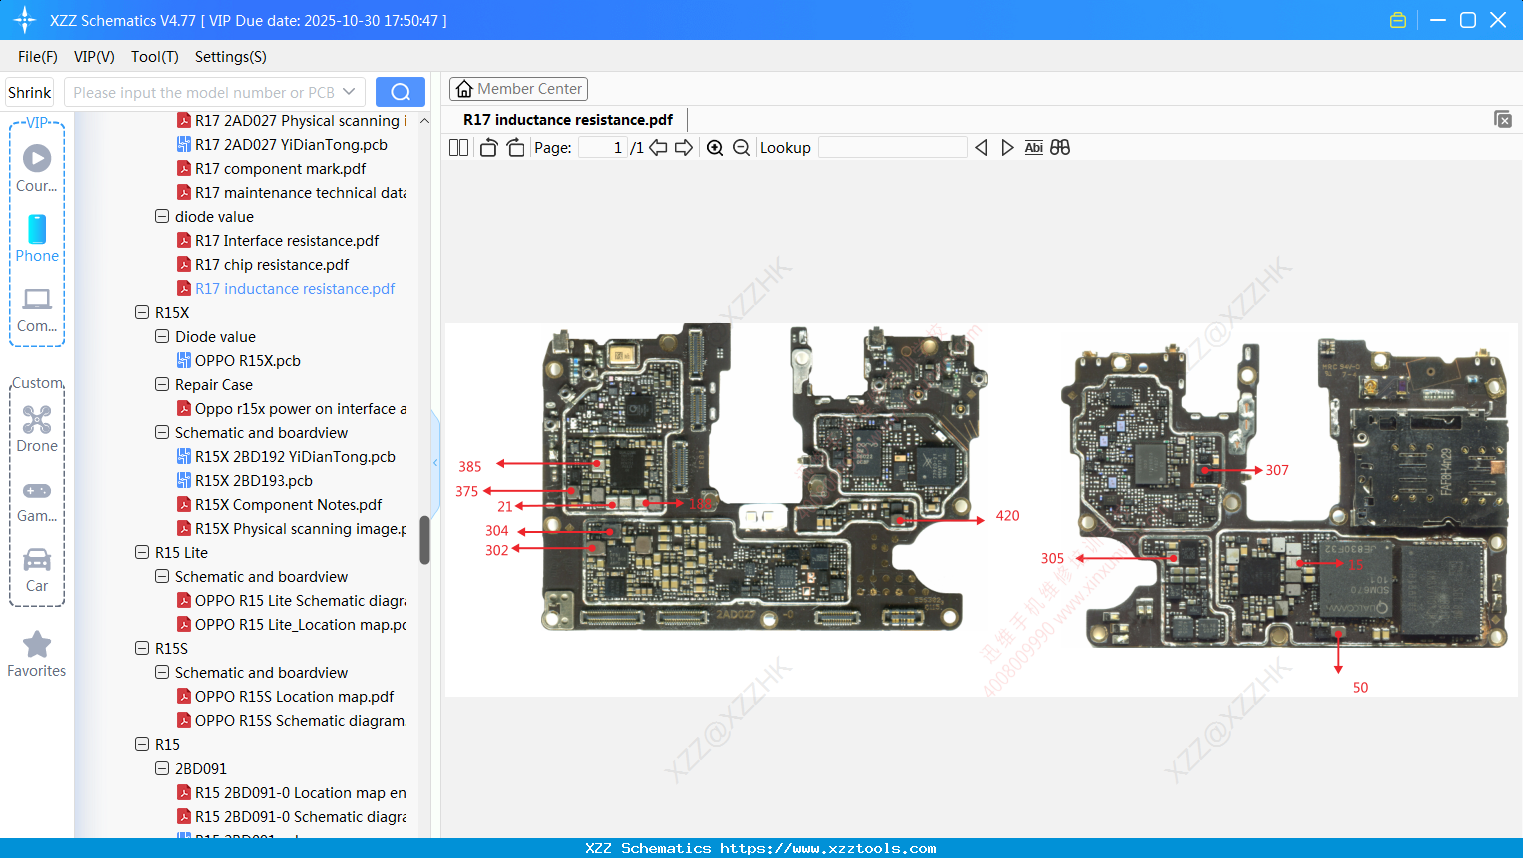
Task: Collapse the R15X tree node
Action: point(142,312)
